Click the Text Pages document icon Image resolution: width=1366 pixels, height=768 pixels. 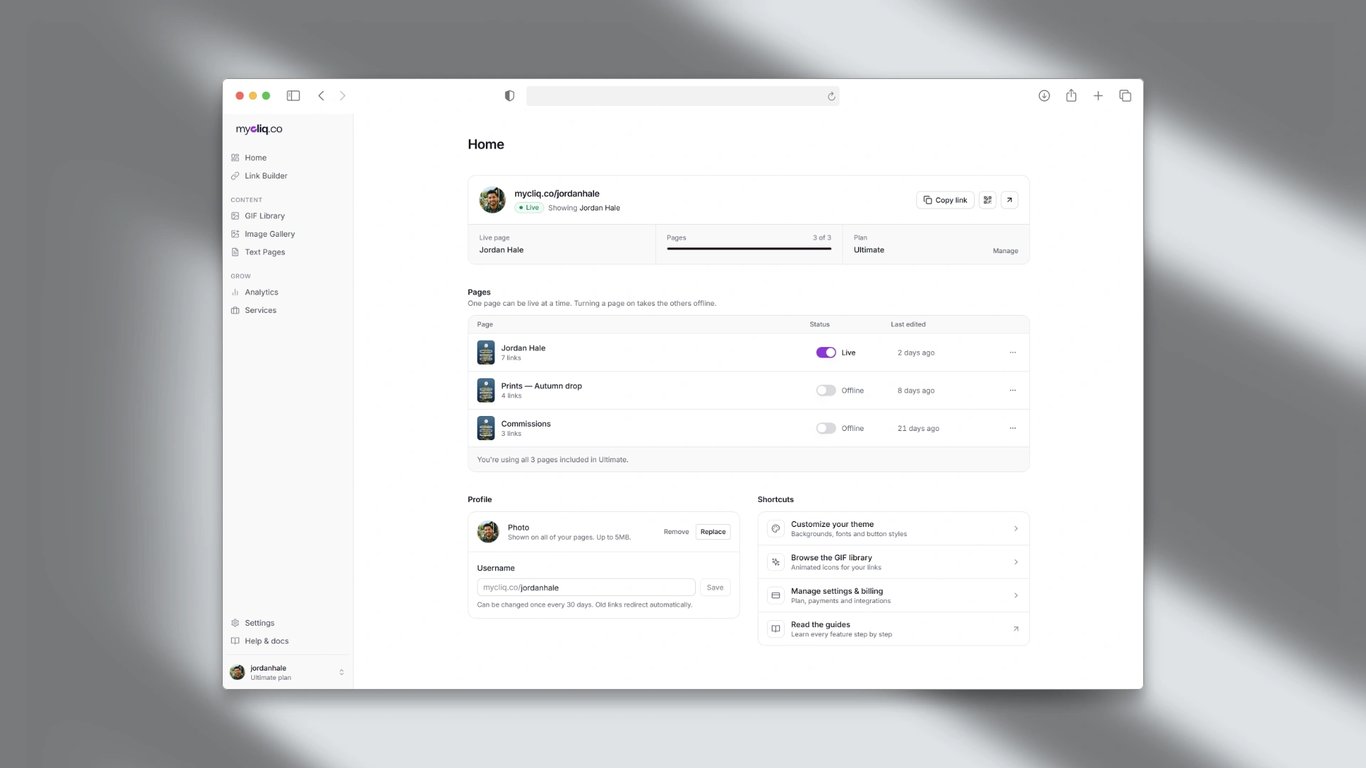(235, 252)
